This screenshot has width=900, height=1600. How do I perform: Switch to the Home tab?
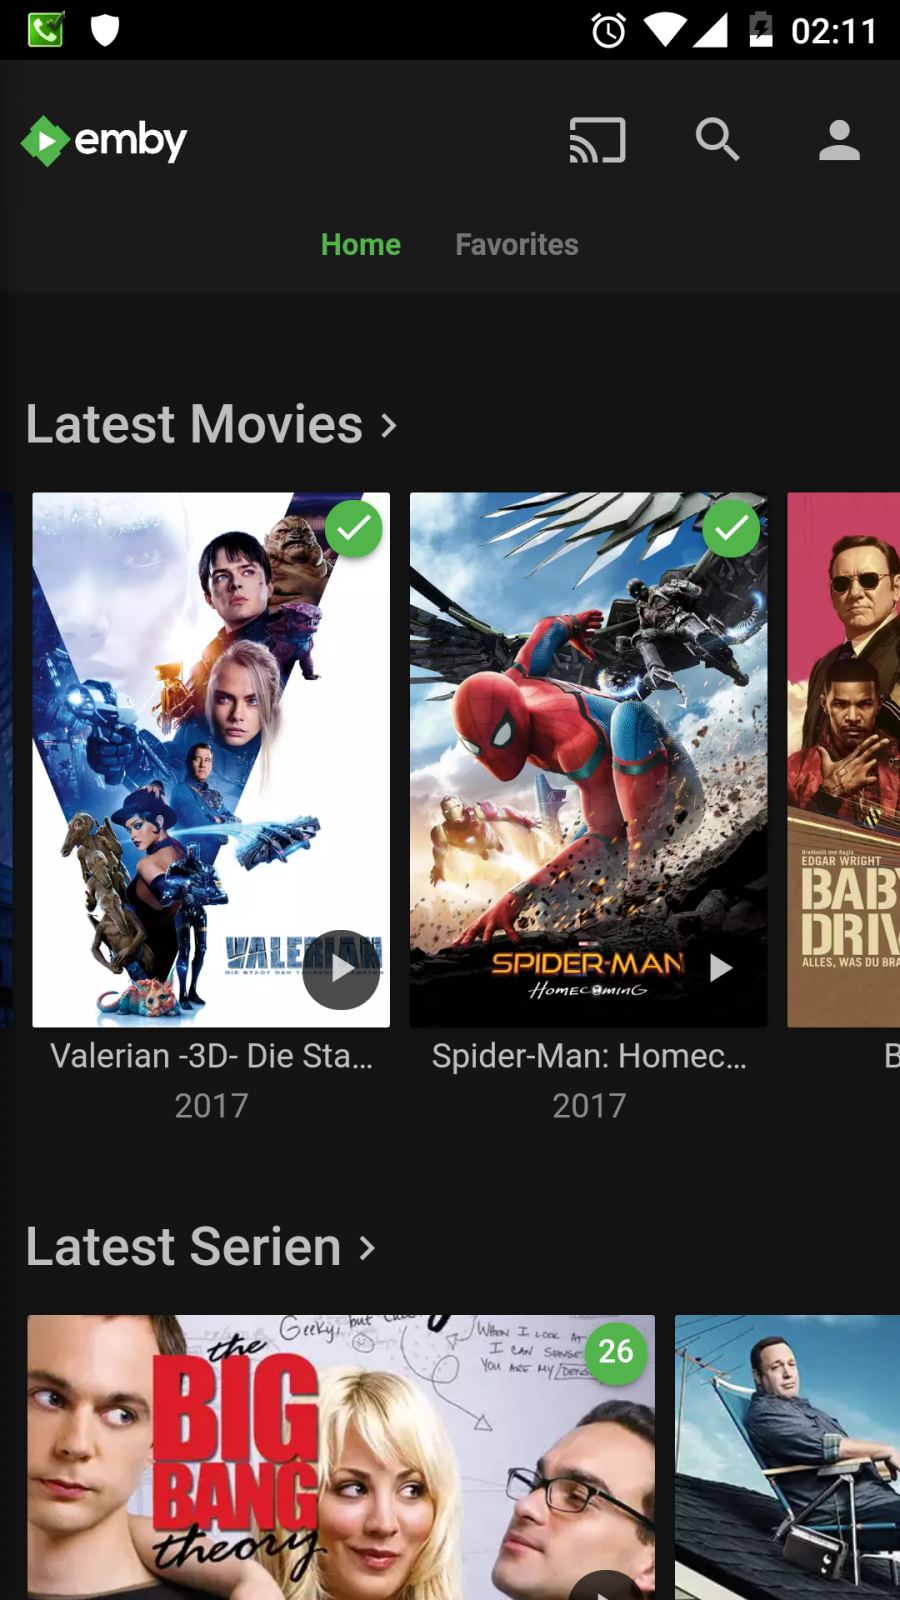(x=361, y=245)
